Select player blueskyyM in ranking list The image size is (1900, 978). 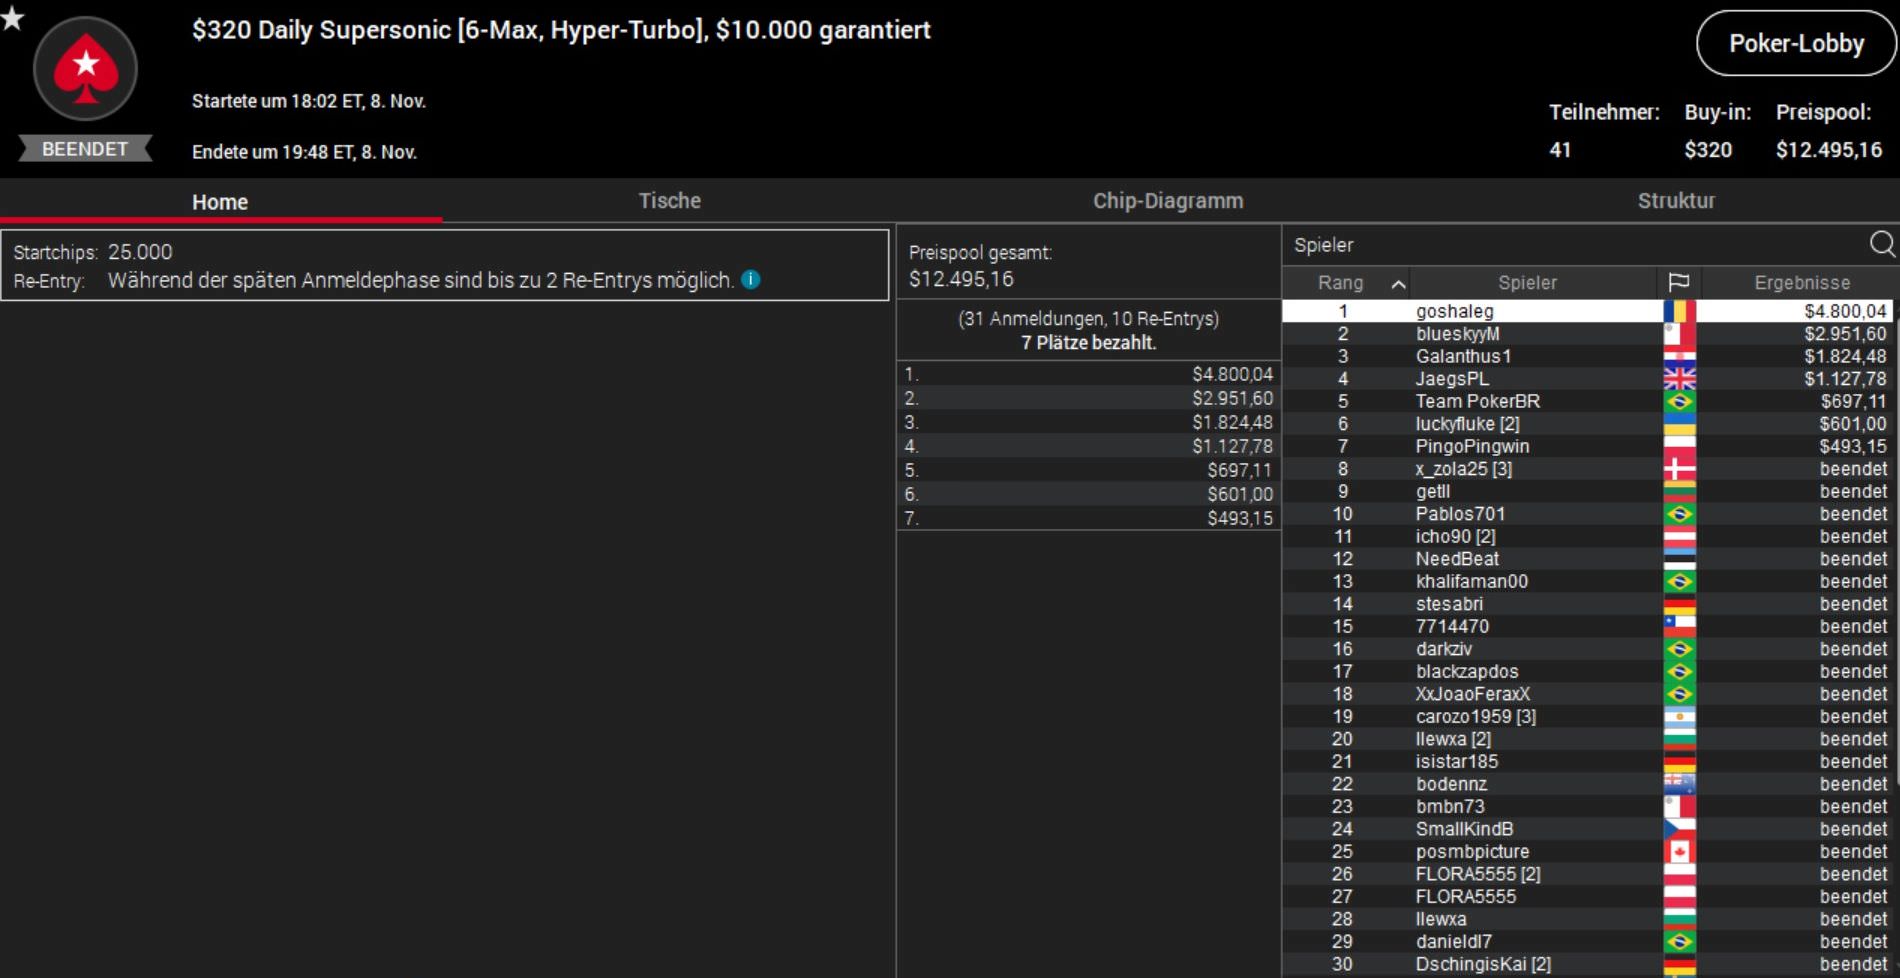(1457, 334)
